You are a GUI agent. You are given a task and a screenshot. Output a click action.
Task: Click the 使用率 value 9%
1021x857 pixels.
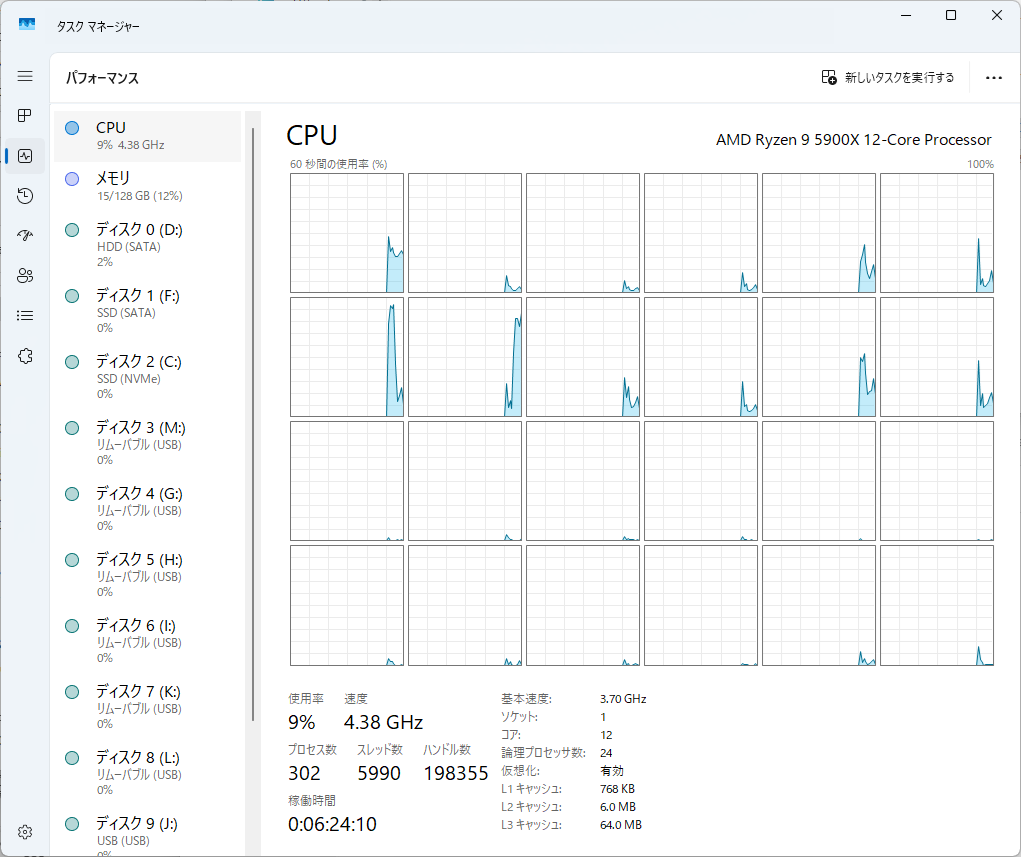click(x=301, y=722)
